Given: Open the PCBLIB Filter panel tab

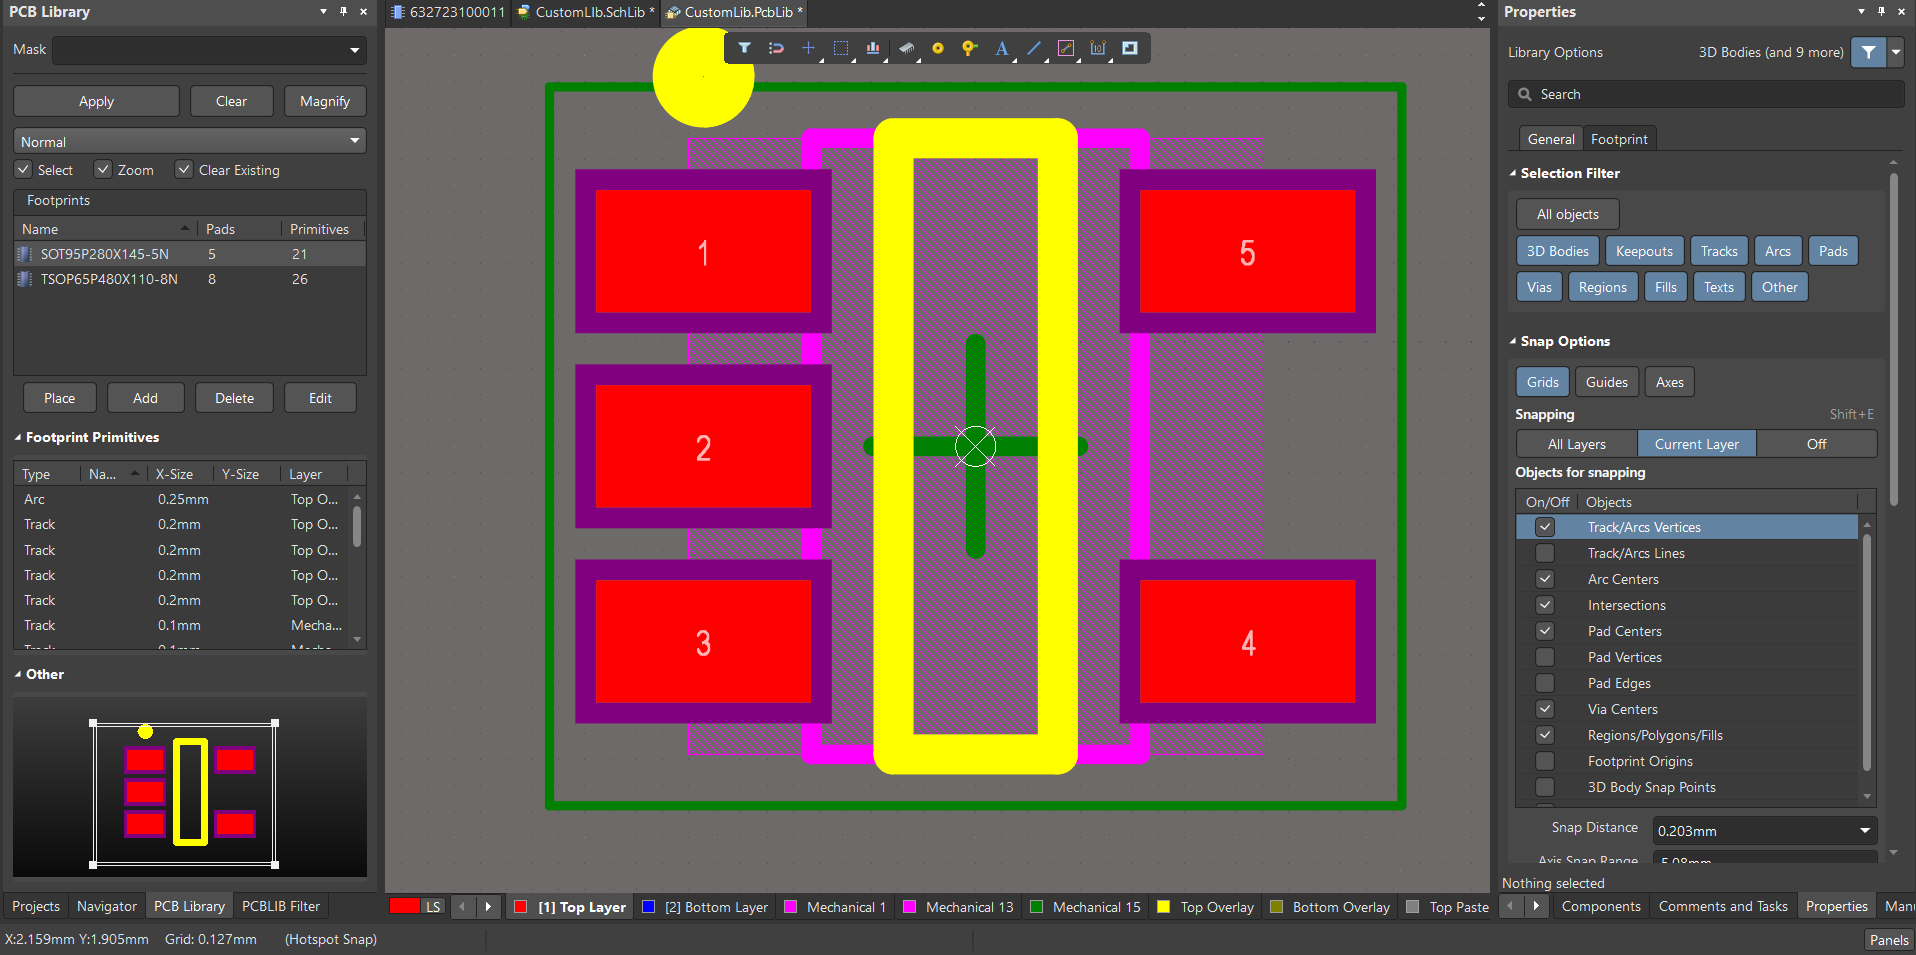Looking at the screenshot, I should point(281,906).
